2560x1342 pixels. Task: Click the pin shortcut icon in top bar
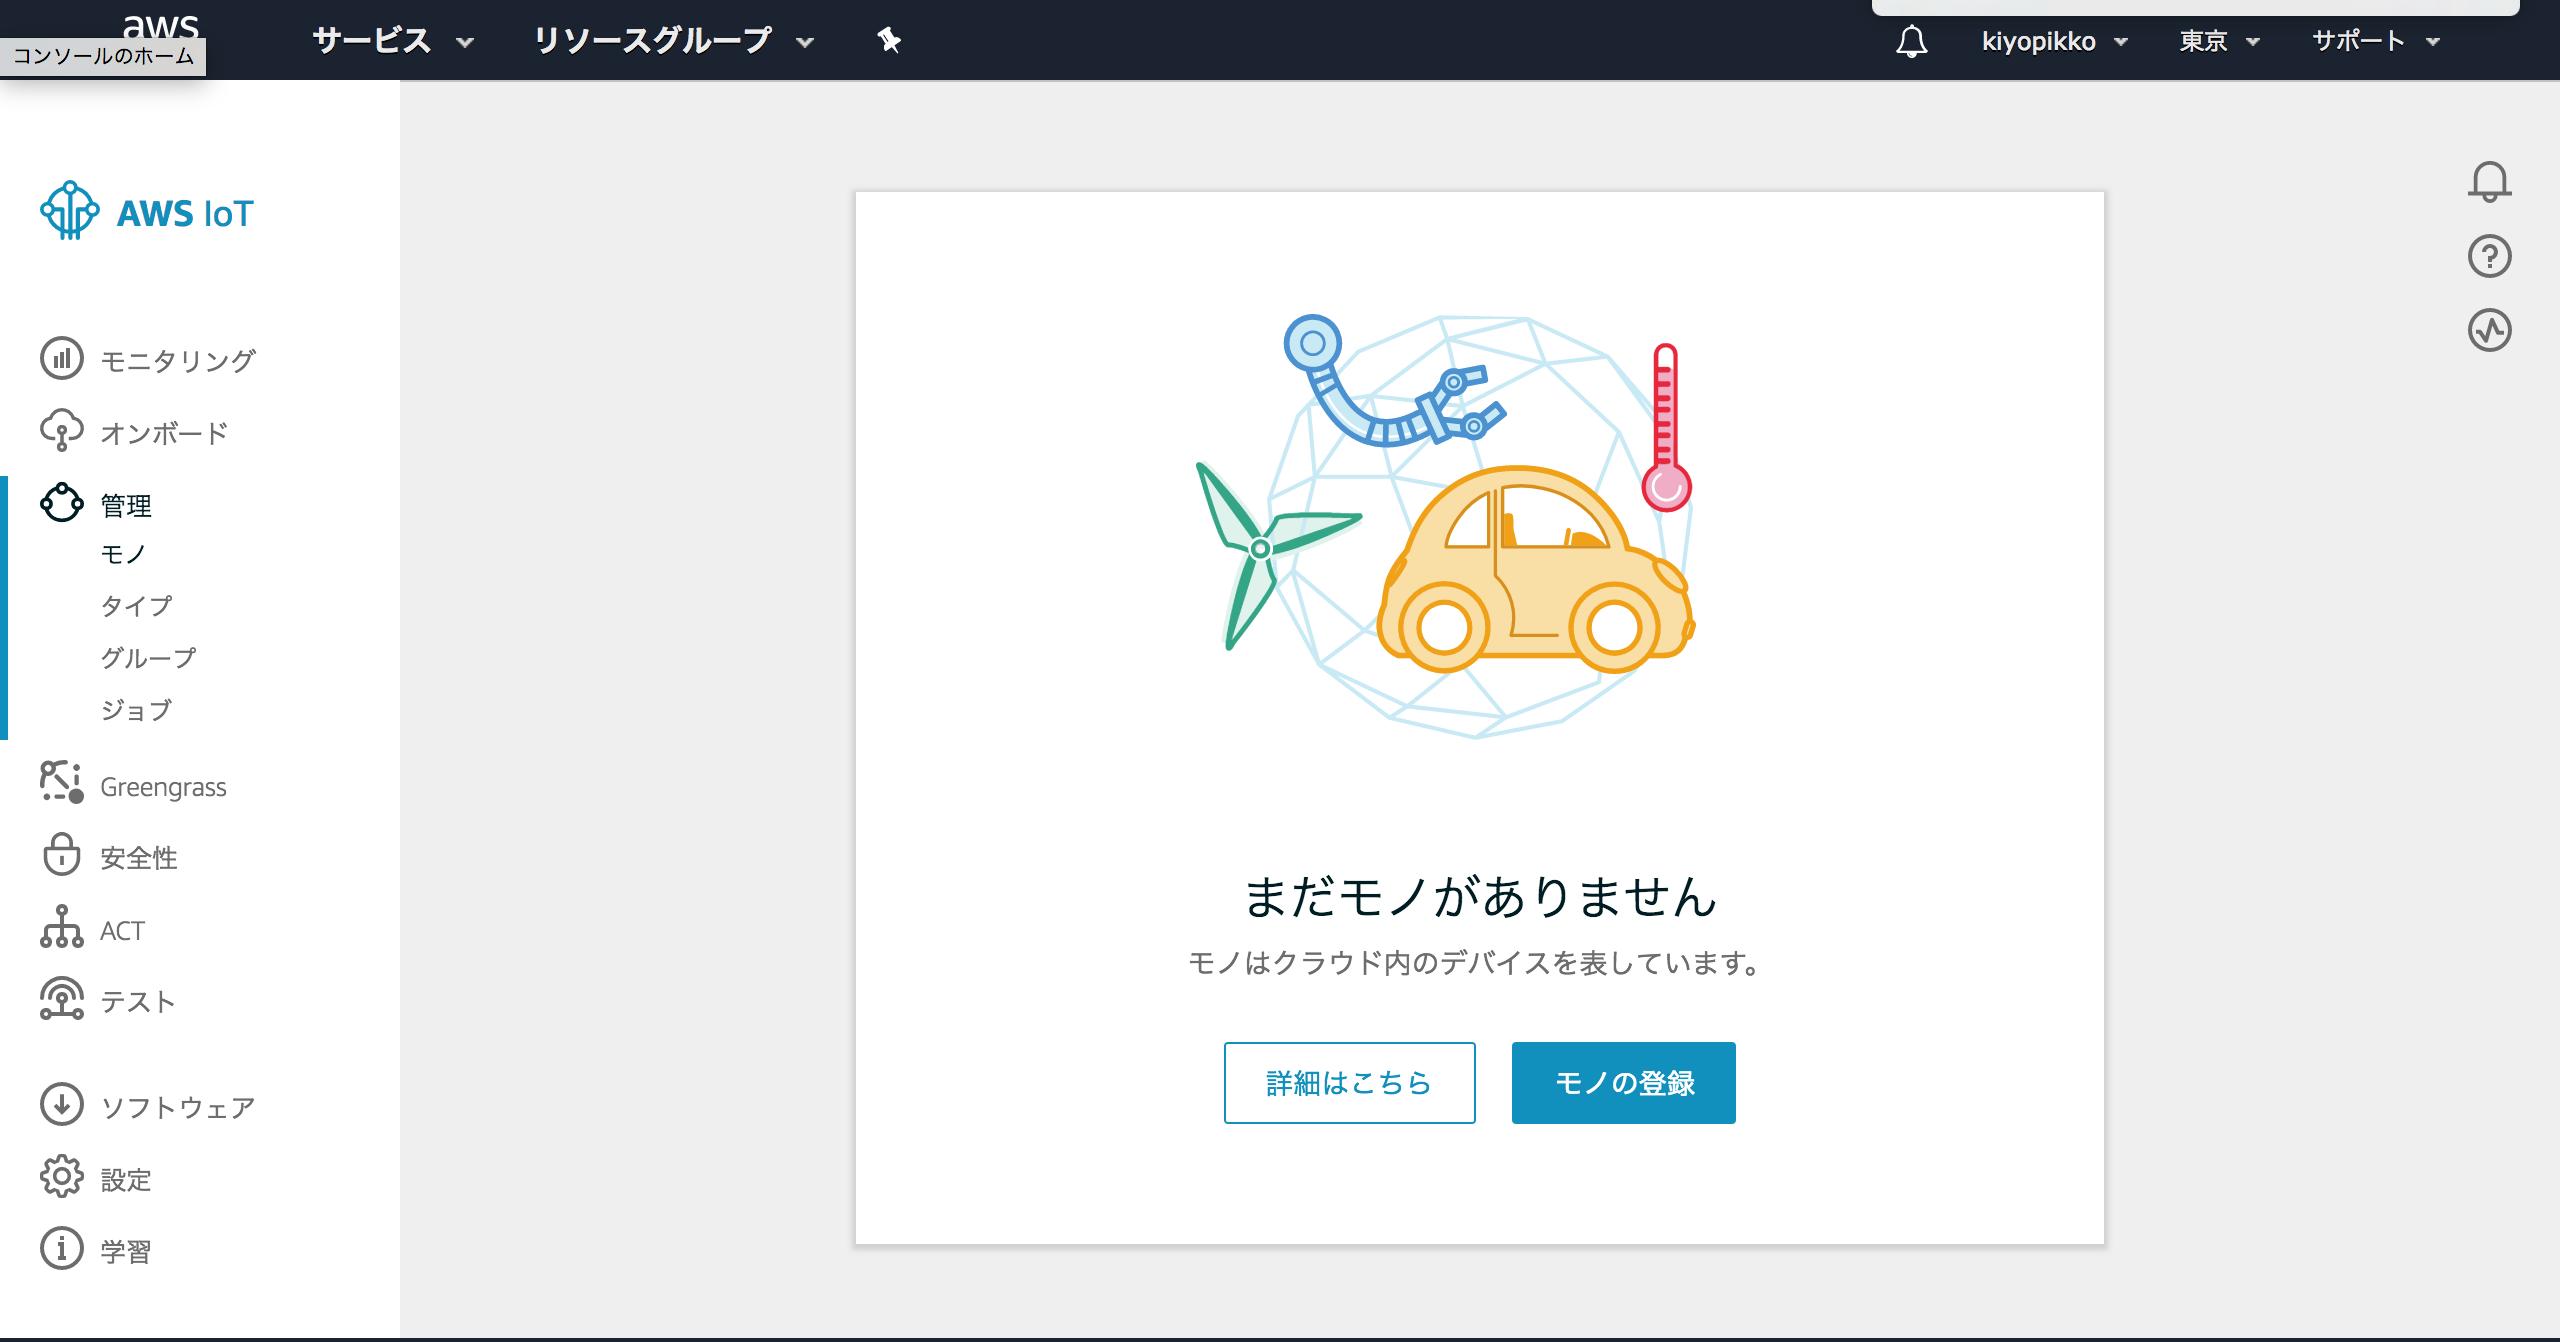[888, 40]
